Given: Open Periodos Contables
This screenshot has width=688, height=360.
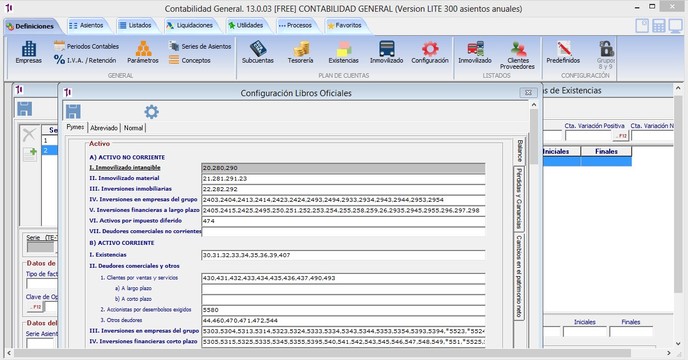Looking at the screenshot, I should tap(86, 46).
